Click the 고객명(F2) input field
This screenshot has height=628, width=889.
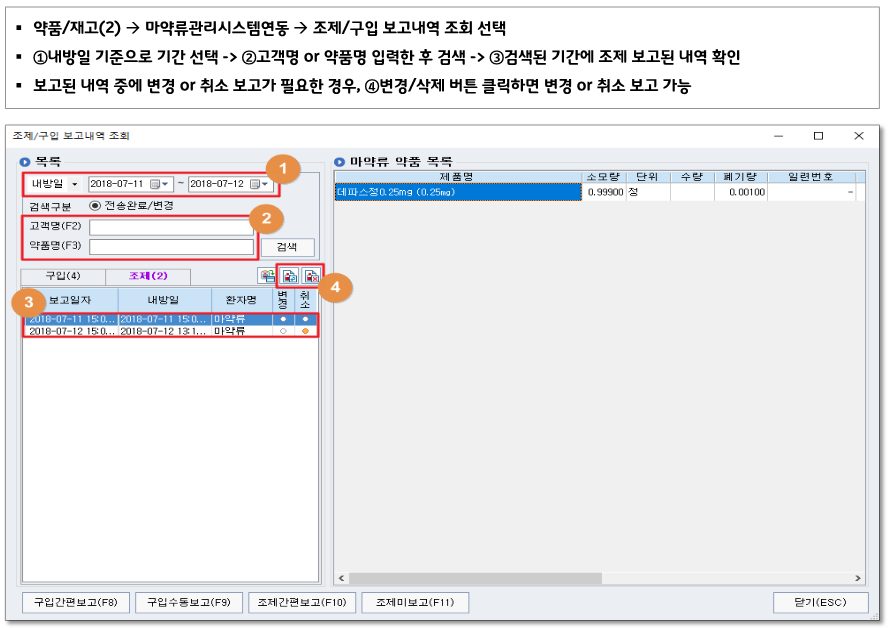(171, 227)
